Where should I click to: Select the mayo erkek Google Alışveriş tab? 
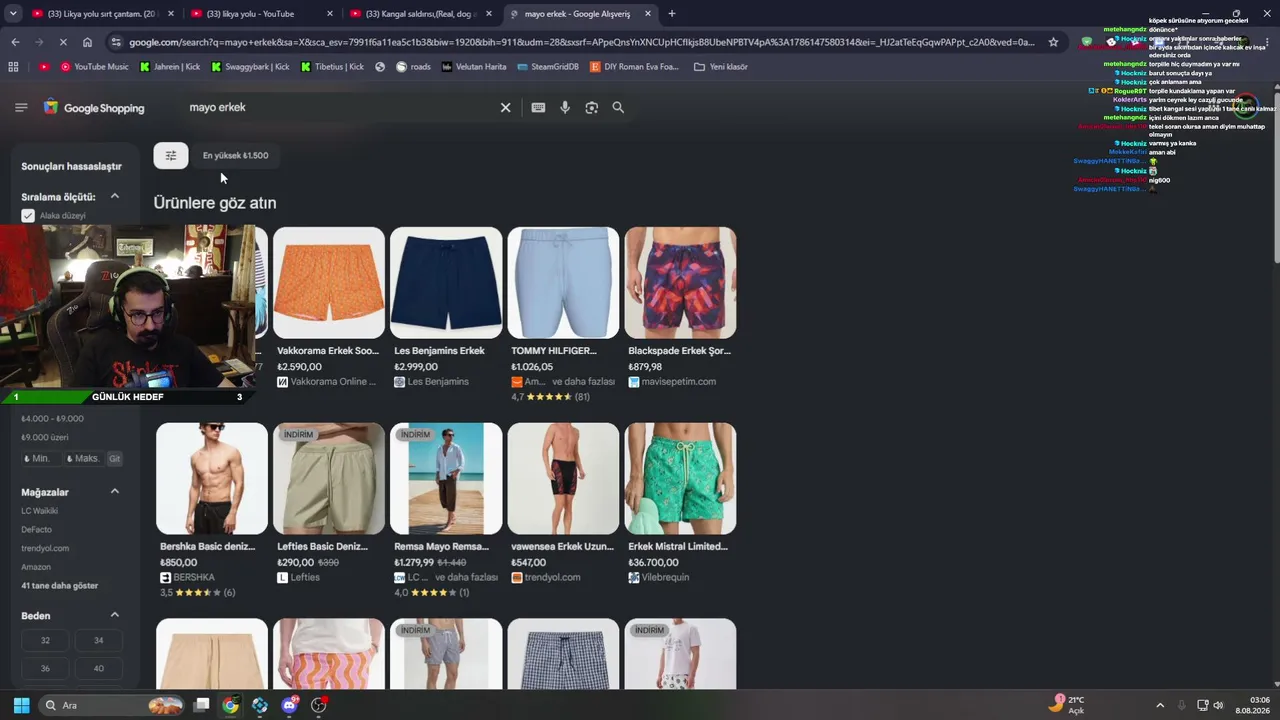[580, 14]
